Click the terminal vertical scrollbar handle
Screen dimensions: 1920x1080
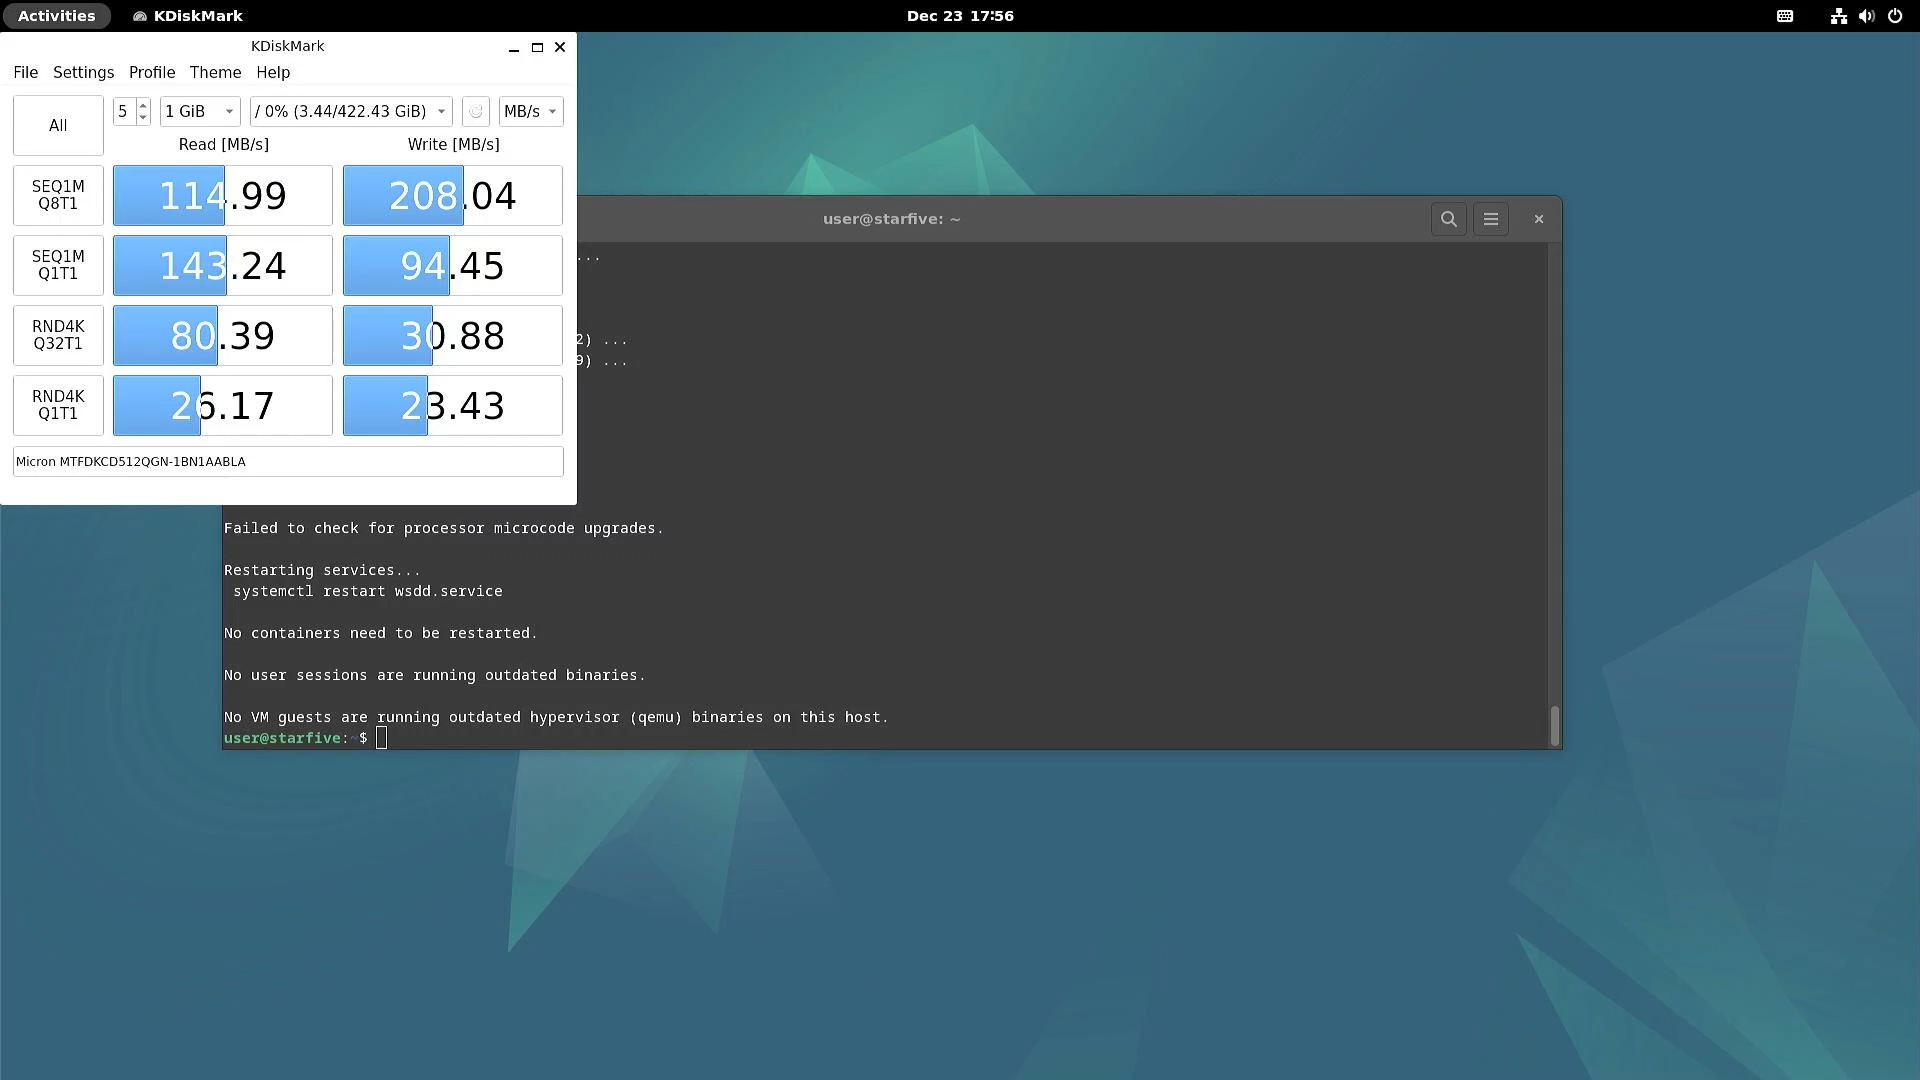pos(1554,725)
